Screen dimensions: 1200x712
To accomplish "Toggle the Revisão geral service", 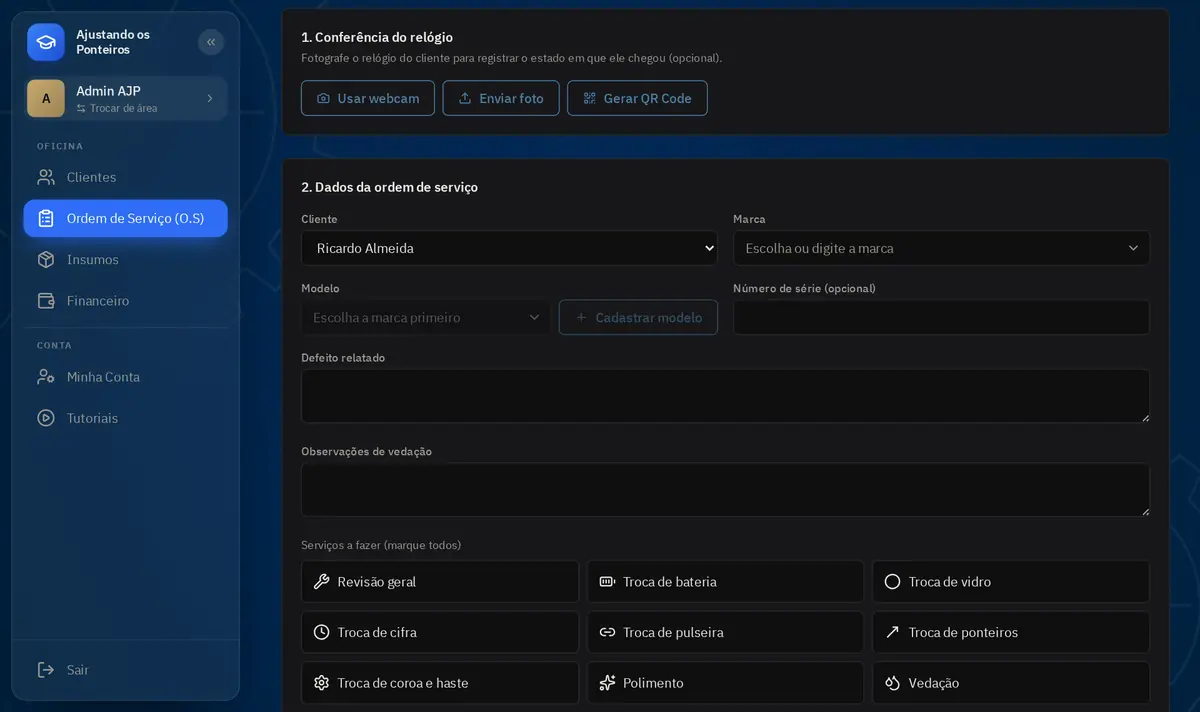I will point(440,581).
